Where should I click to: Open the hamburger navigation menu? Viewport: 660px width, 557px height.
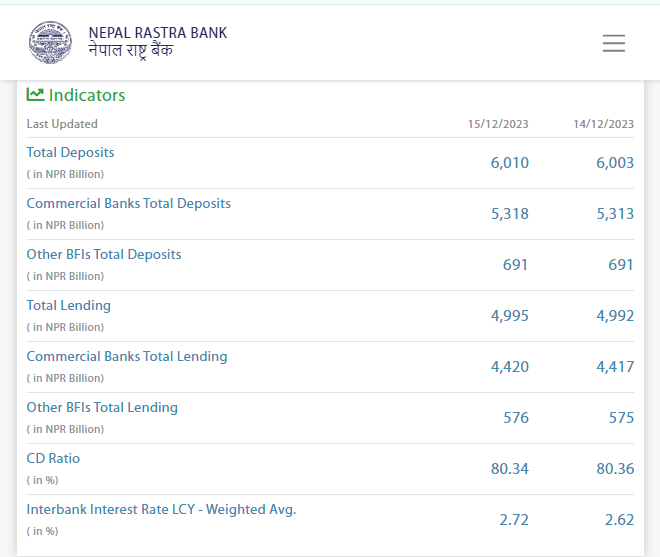pyautogui.click(x=613, y=43)
